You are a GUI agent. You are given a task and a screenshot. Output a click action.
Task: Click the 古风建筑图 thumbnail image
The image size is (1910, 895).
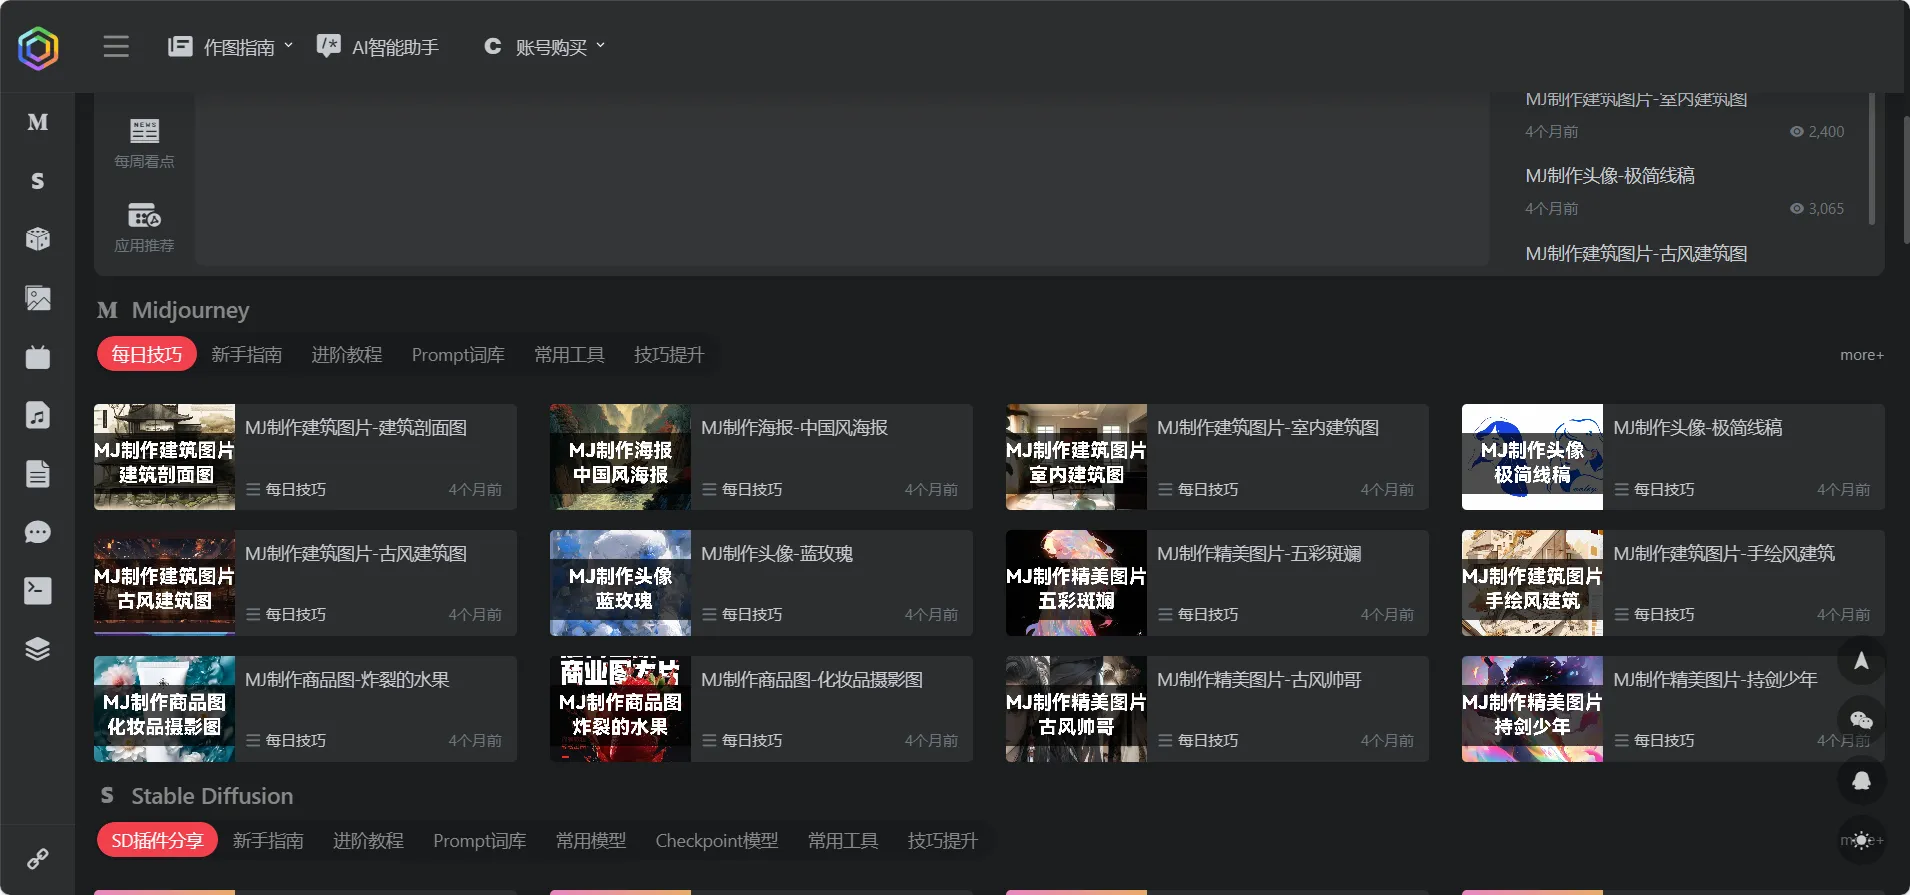coord(164,583)
